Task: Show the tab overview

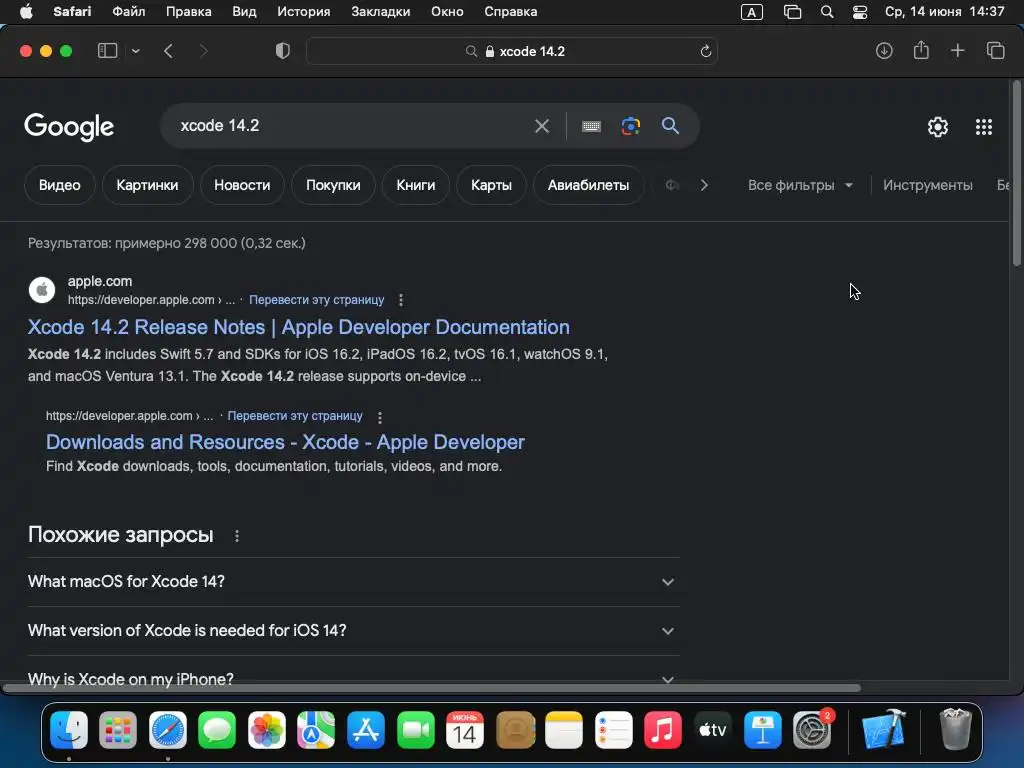Action: pos(995,51)
